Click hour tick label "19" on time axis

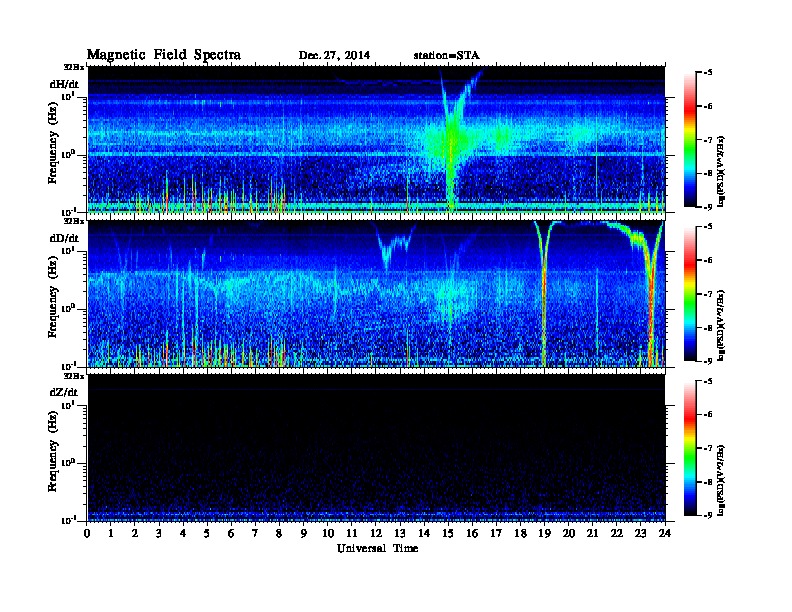pos(544,533)
